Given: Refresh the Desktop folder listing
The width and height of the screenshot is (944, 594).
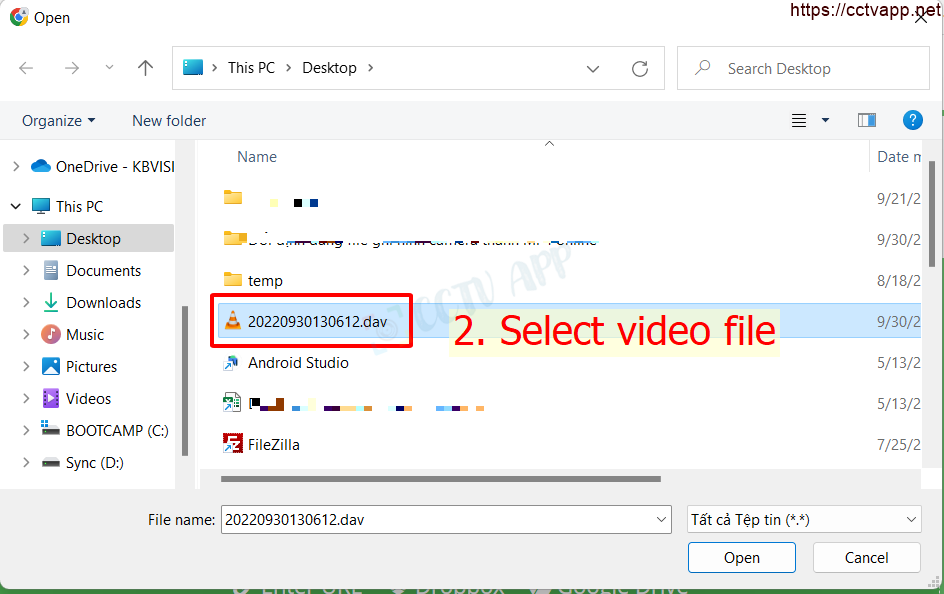Looking at the screenshot, I should (640, 68).
